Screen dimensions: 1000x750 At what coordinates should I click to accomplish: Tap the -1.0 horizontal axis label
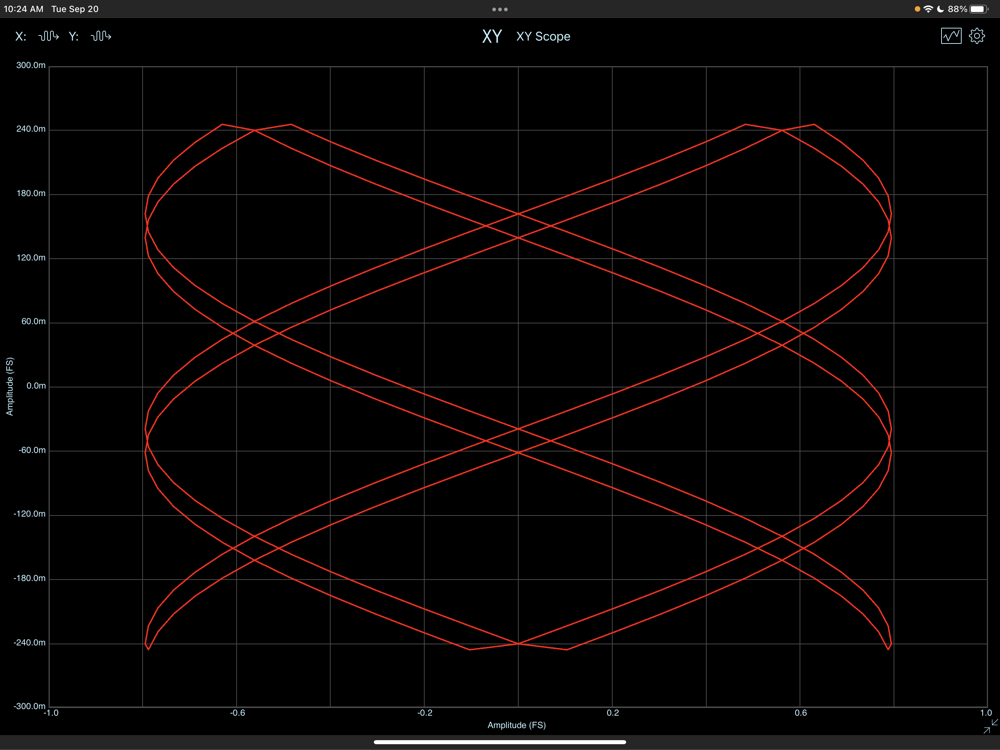50,713
